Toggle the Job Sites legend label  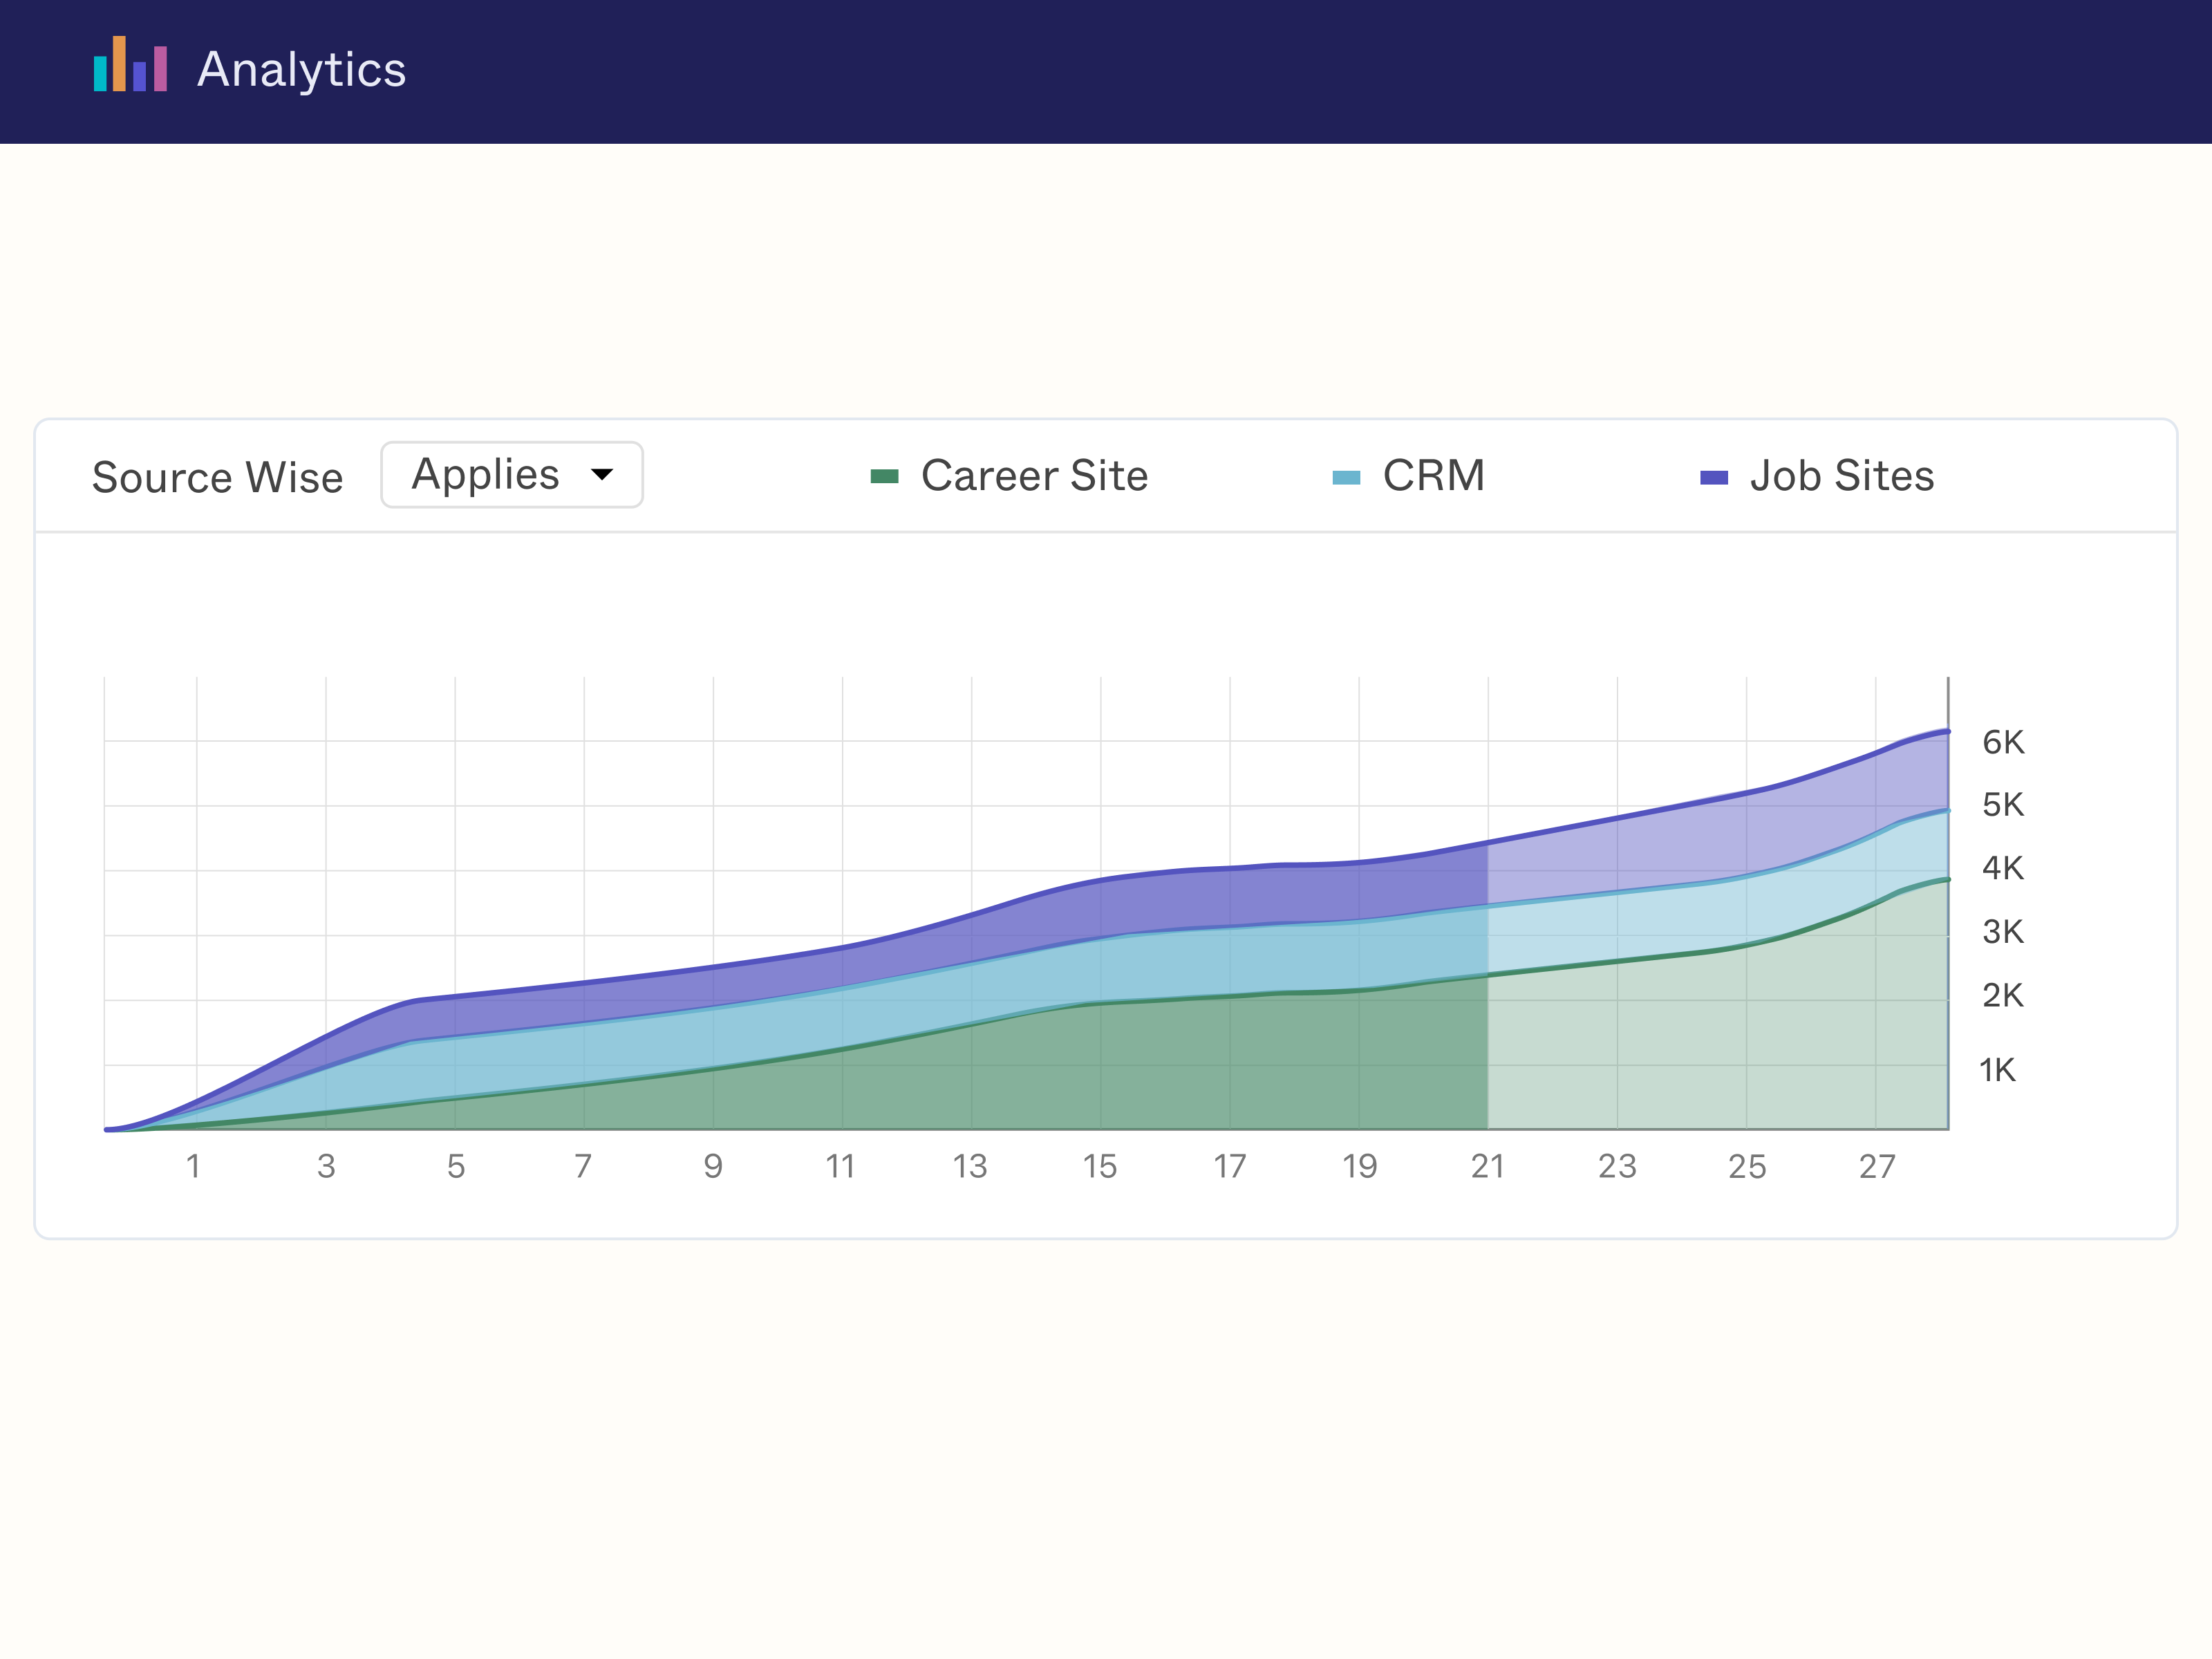1841,476
